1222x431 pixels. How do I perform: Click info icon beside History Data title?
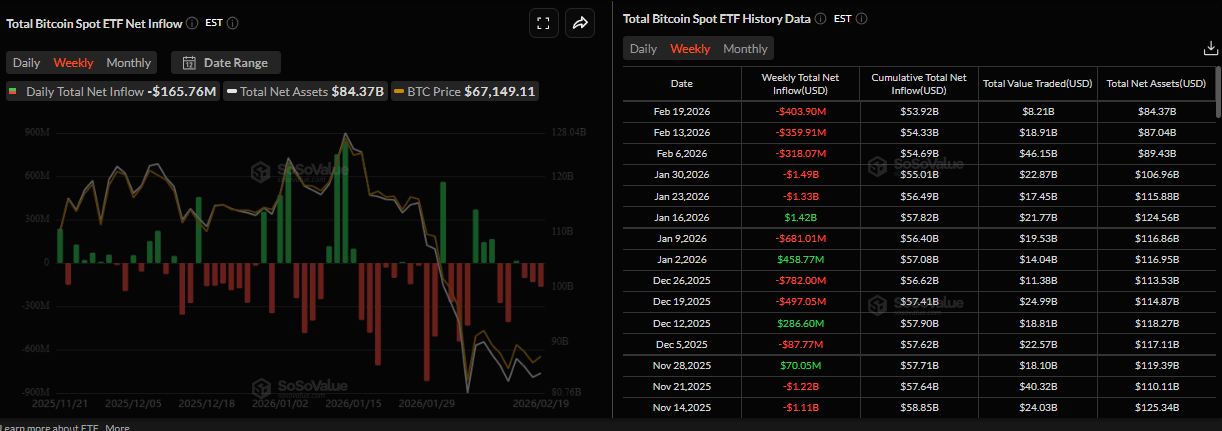pyautogui.click(x=820, y=18)
